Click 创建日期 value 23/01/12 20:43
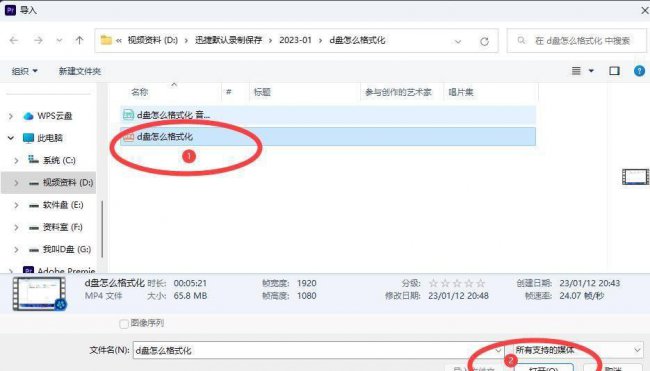This screenshot has width=650, height=371. click(x=589, y=283)
